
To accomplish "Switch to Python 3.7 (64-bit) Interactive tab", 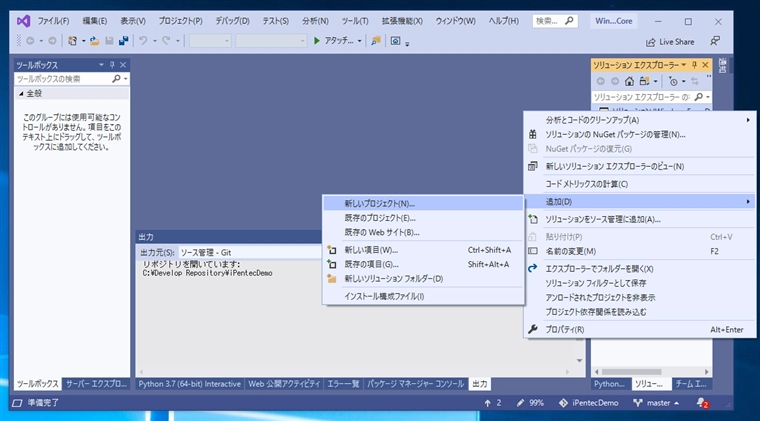I will coord(190,384).
